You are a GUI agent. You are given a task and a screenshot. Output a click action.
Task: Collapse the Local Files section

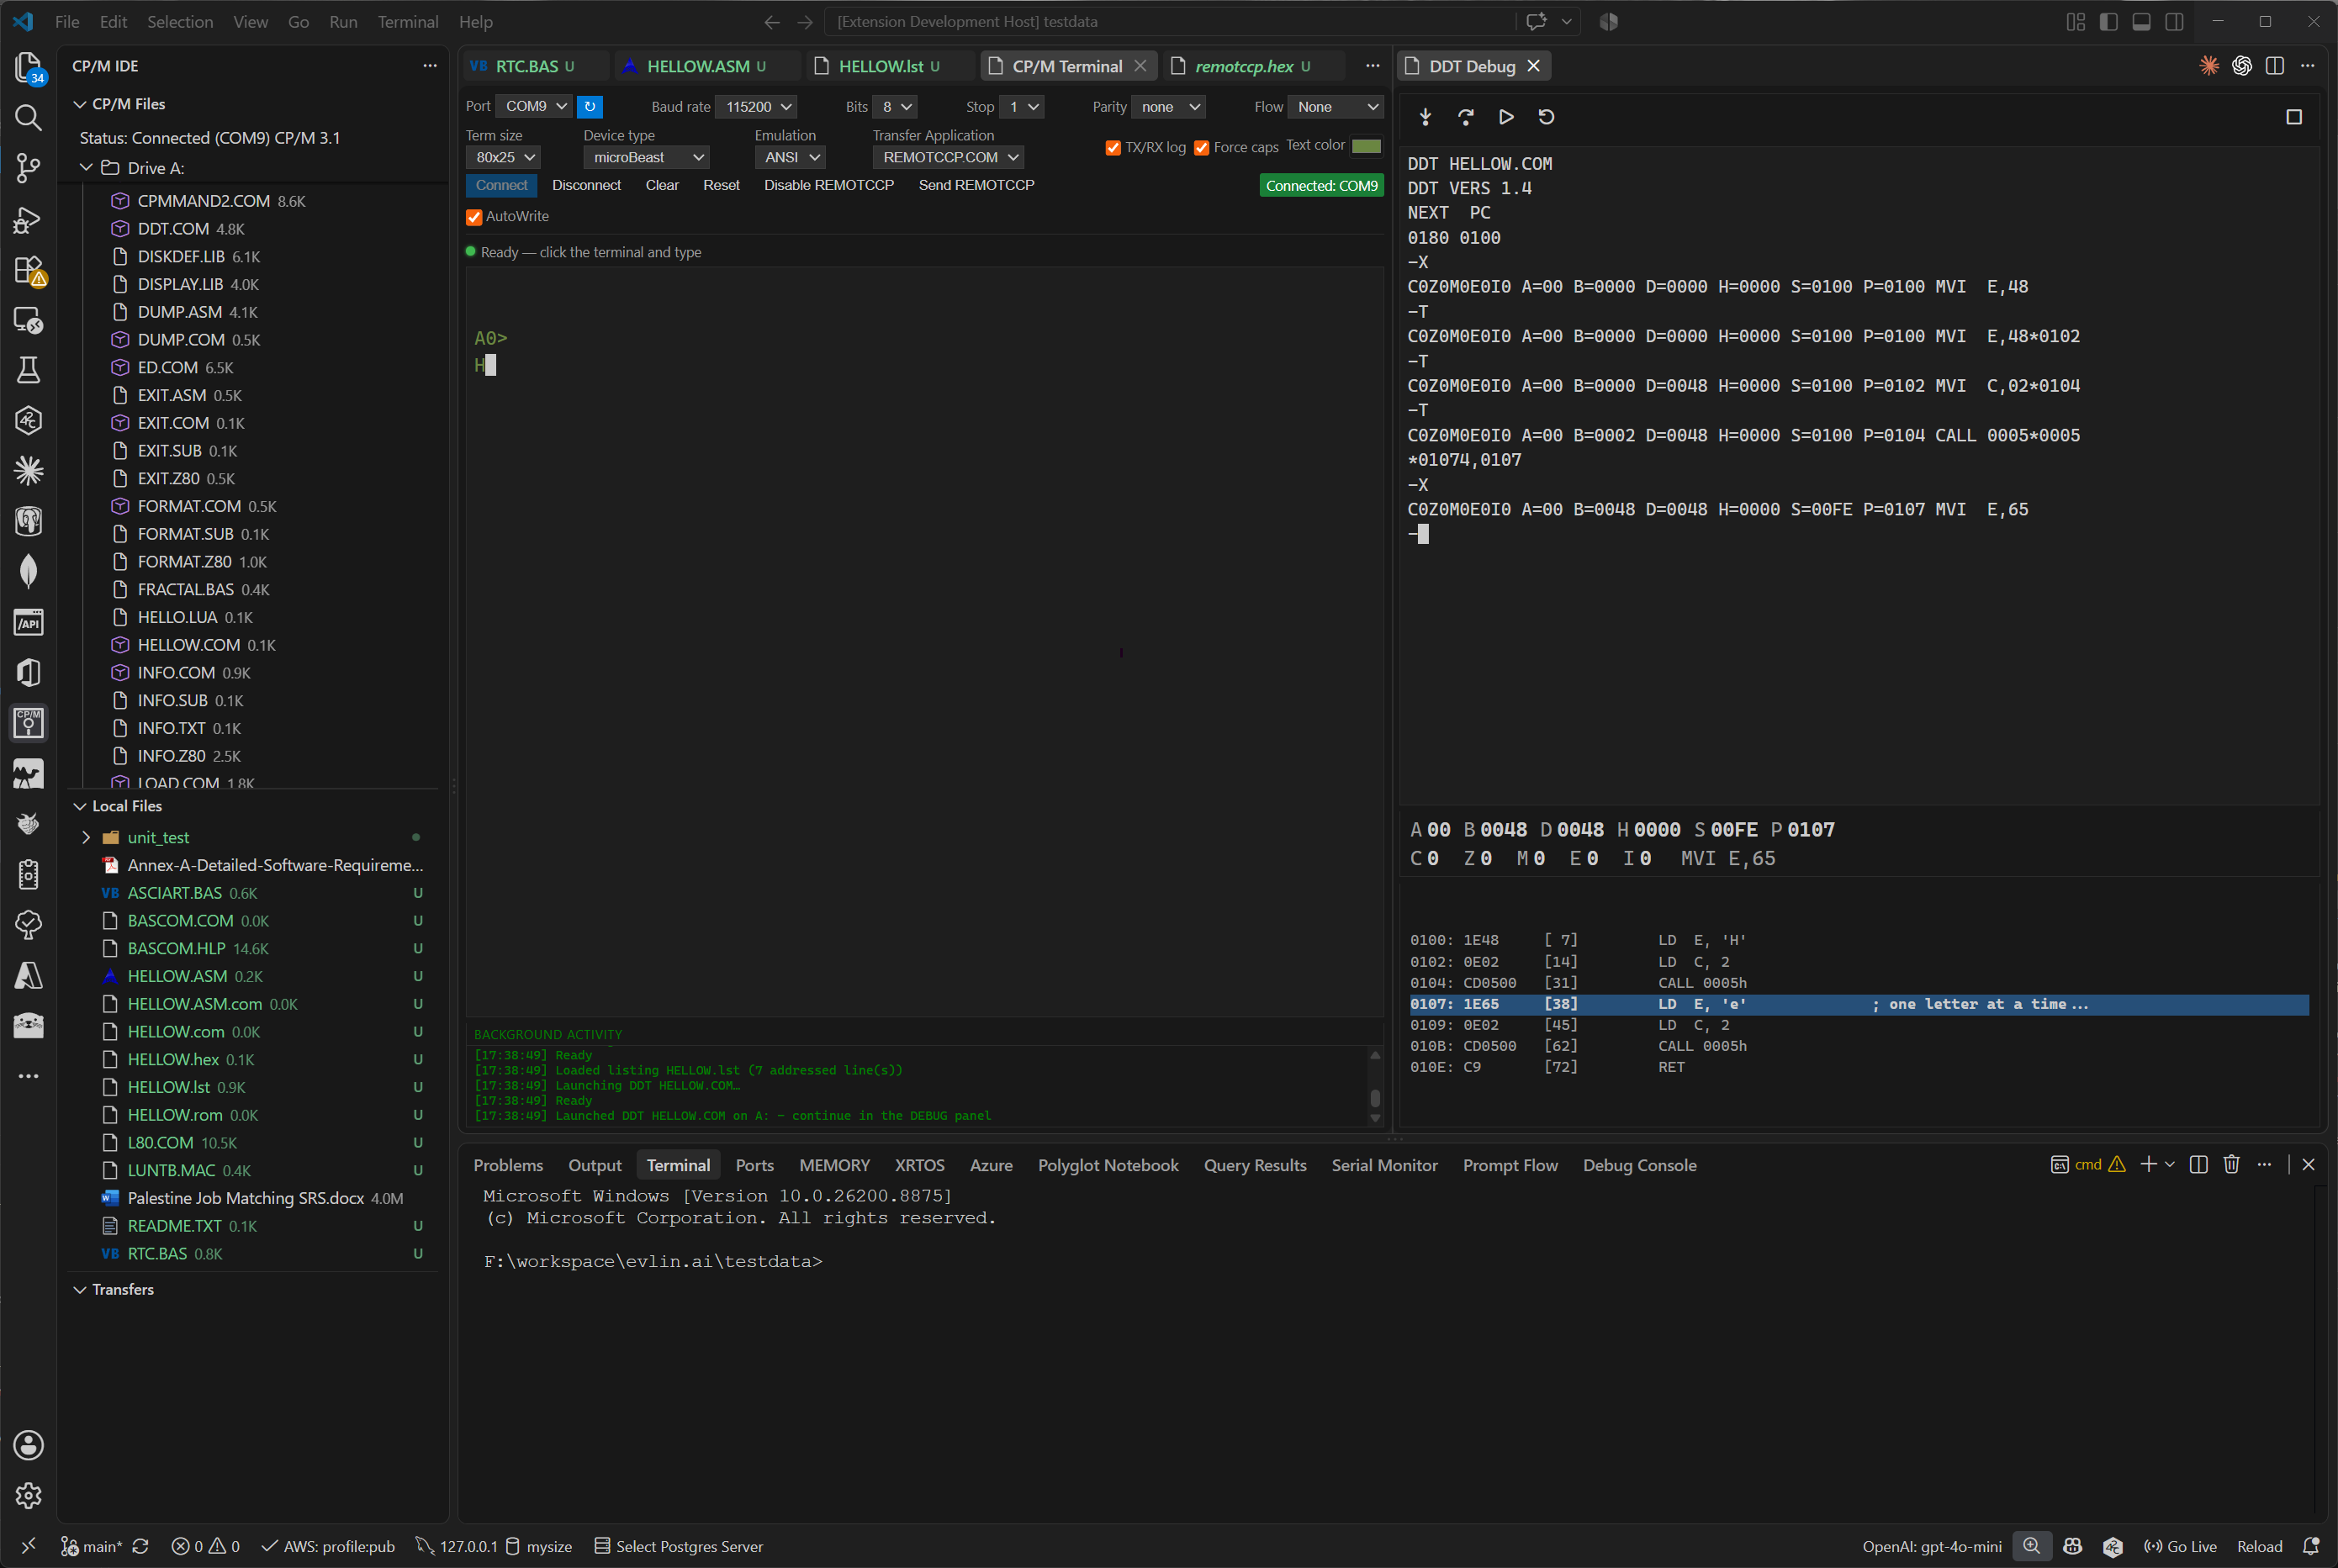[x=80, y=806]
